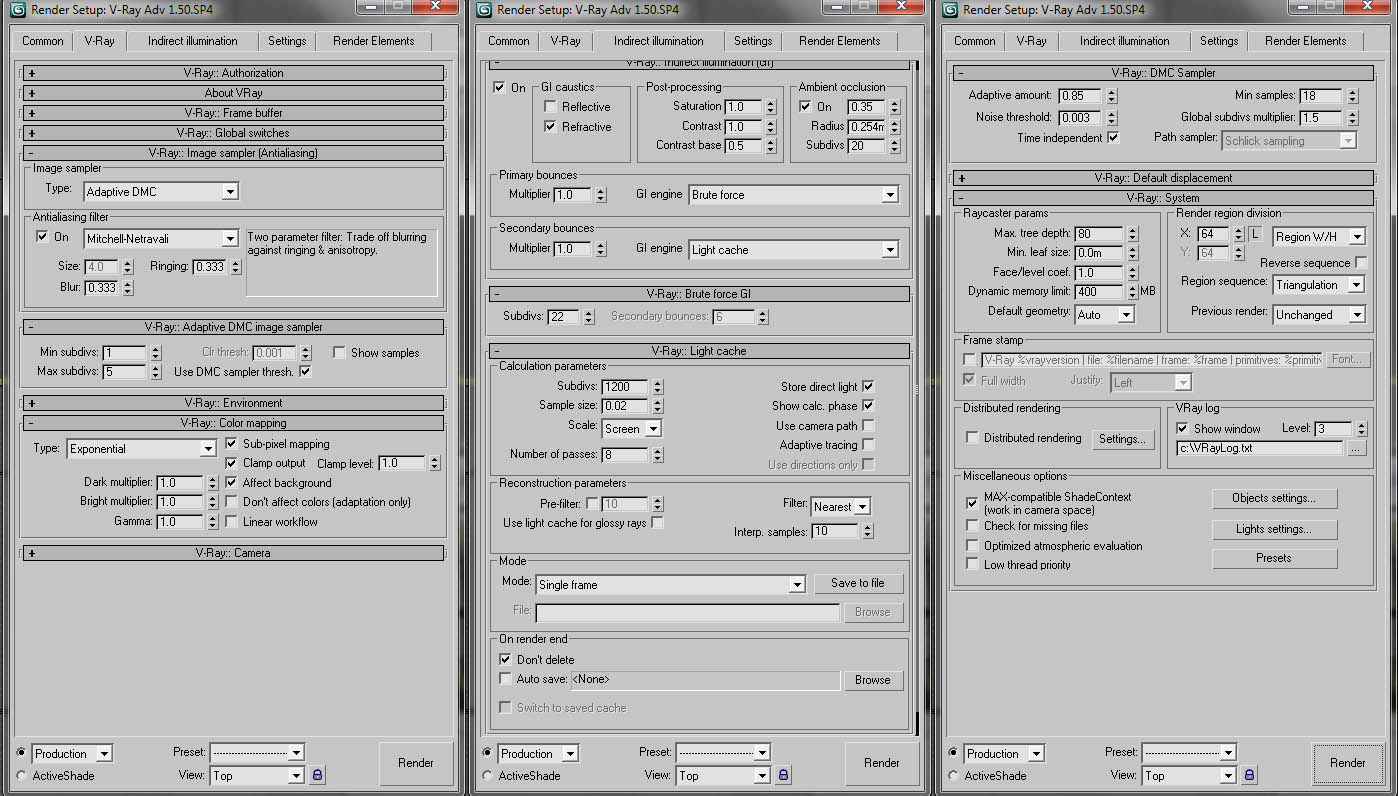This screenshot has height=796, width=1398.
Task: Click the Save to file button
Action: click(858, 583)
